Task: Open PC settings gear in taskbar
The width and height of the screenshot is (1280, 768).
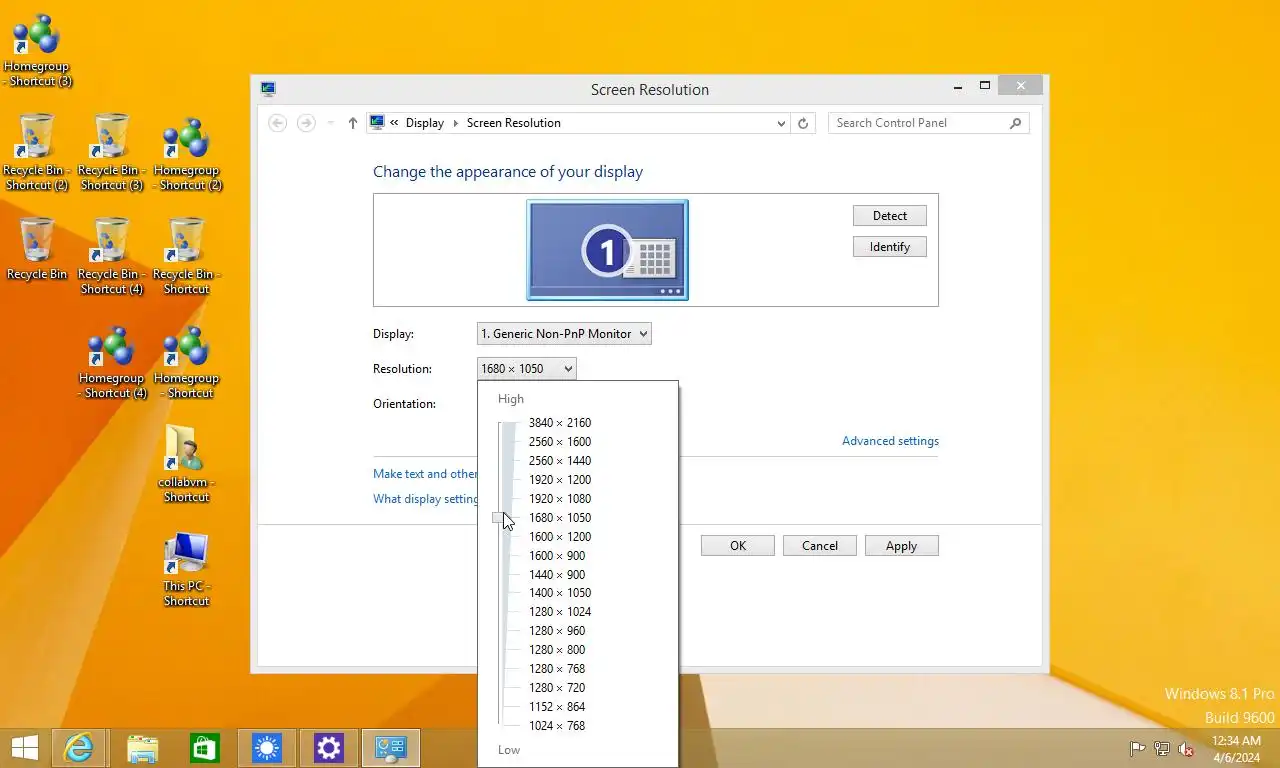Action: tap(328, 748)
